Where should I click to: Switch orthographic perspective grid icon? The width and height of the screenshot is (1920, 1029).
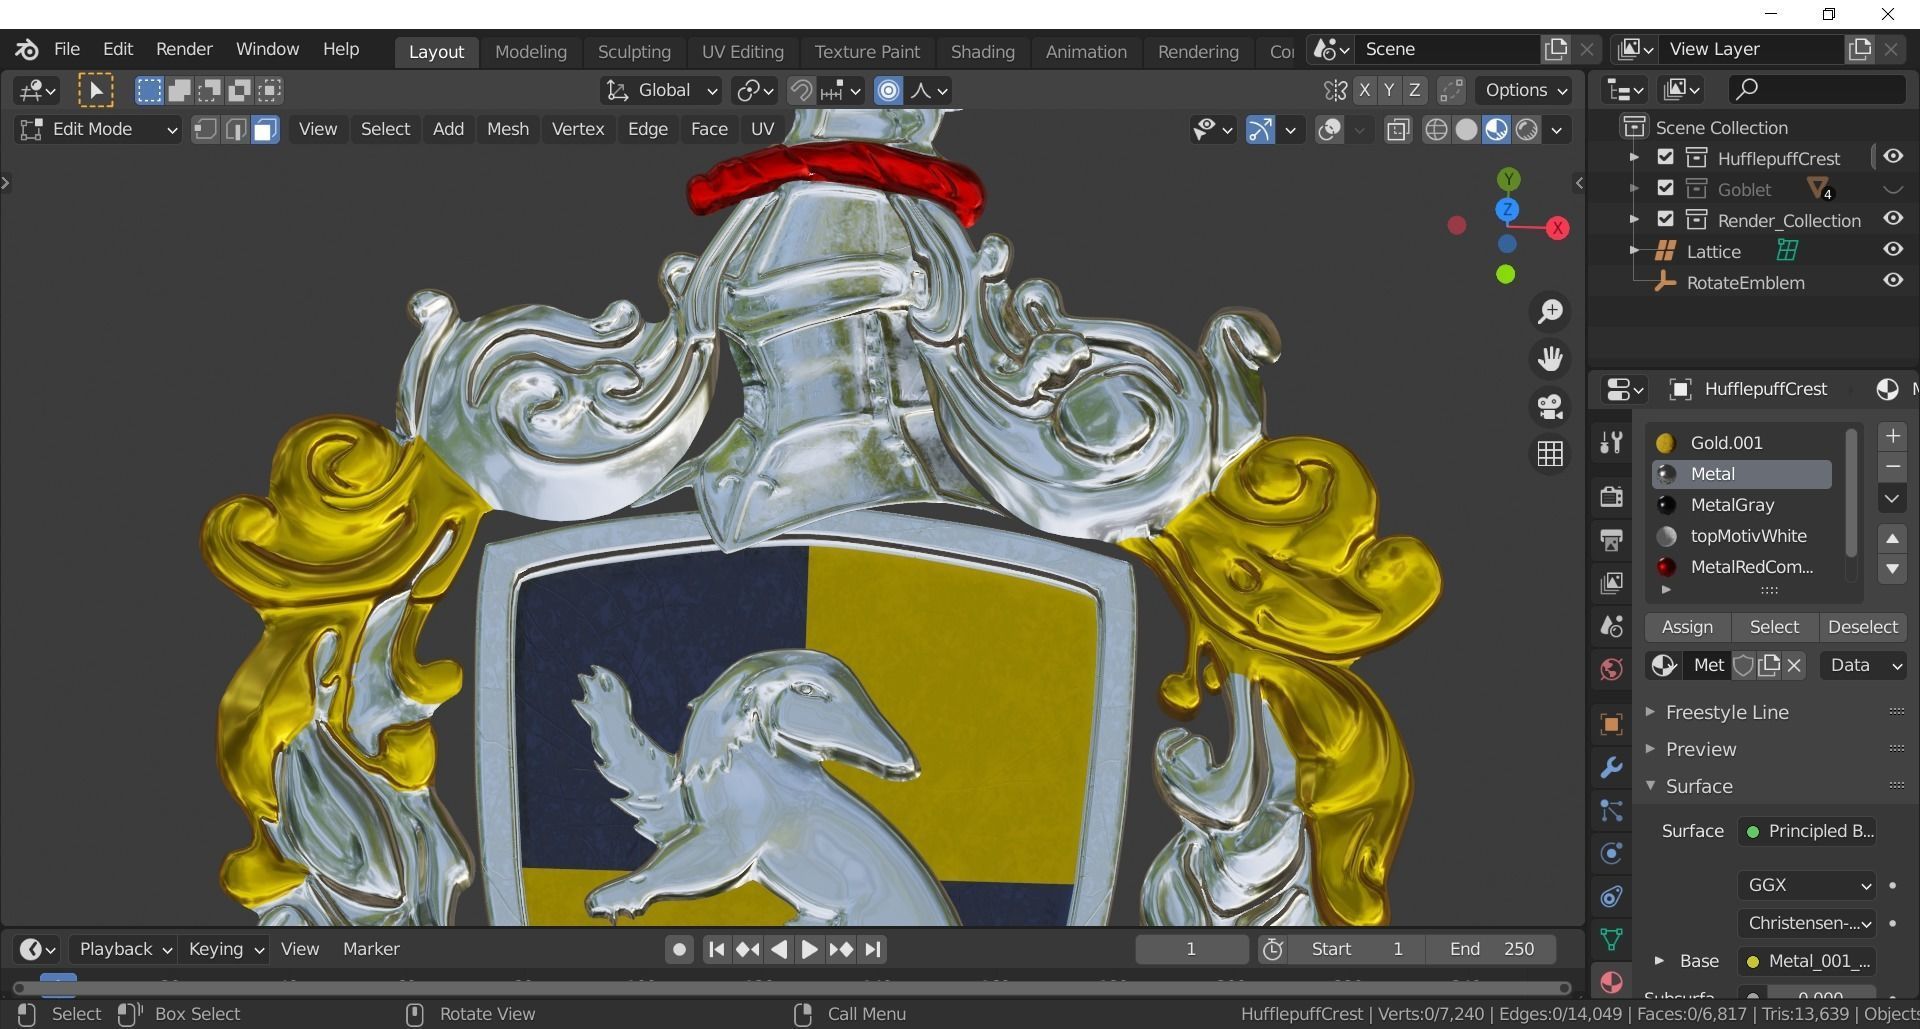click(1550, 454)
